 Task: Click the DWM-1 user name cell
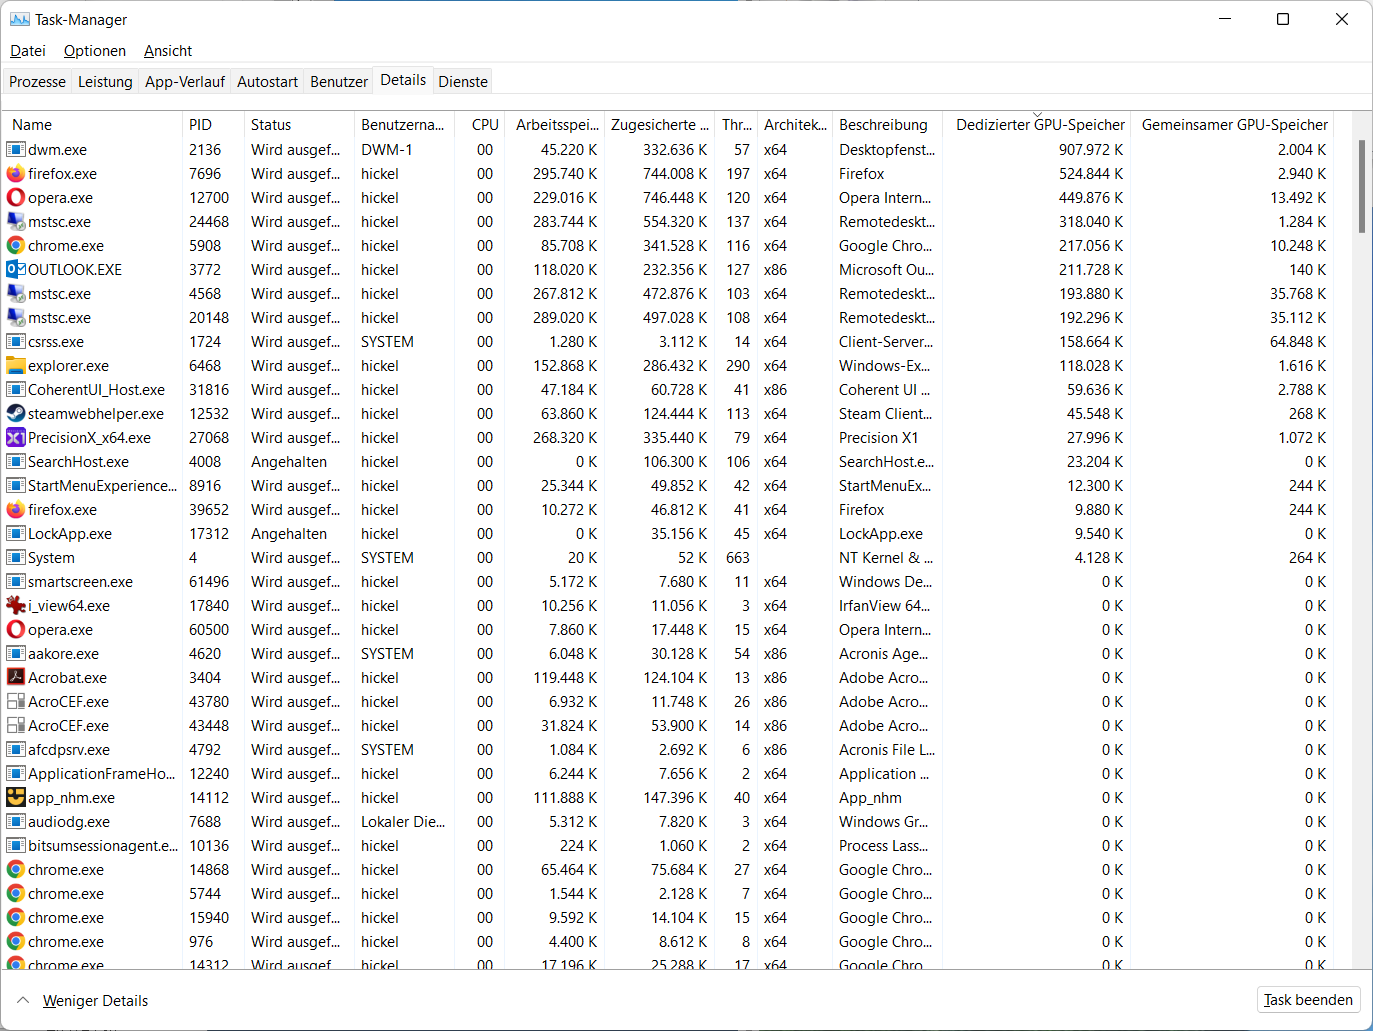[387, 150]
